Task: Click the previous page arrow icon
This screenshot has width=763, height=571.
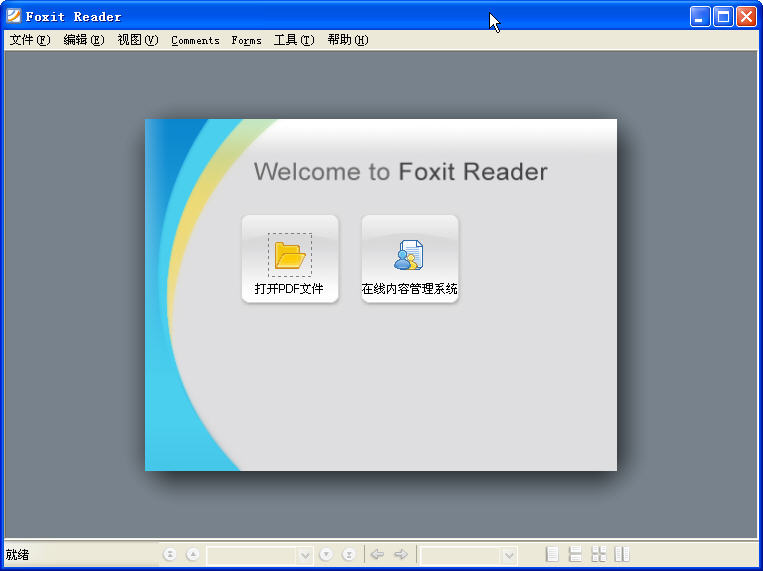Action: [193, 554]
